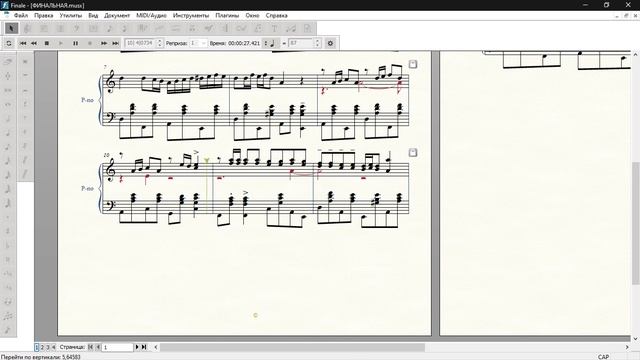Pick the augmentation dot tool
This screenshot has height=360, width=640.
8,217
